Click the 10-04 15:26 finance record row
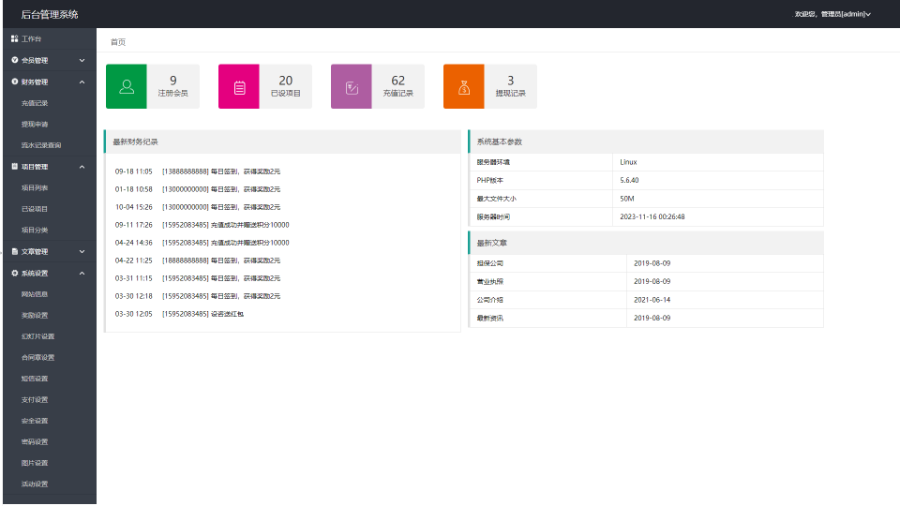Image resolution: width=900 pixels, height=506 pixels. click(x=197, y=207)
